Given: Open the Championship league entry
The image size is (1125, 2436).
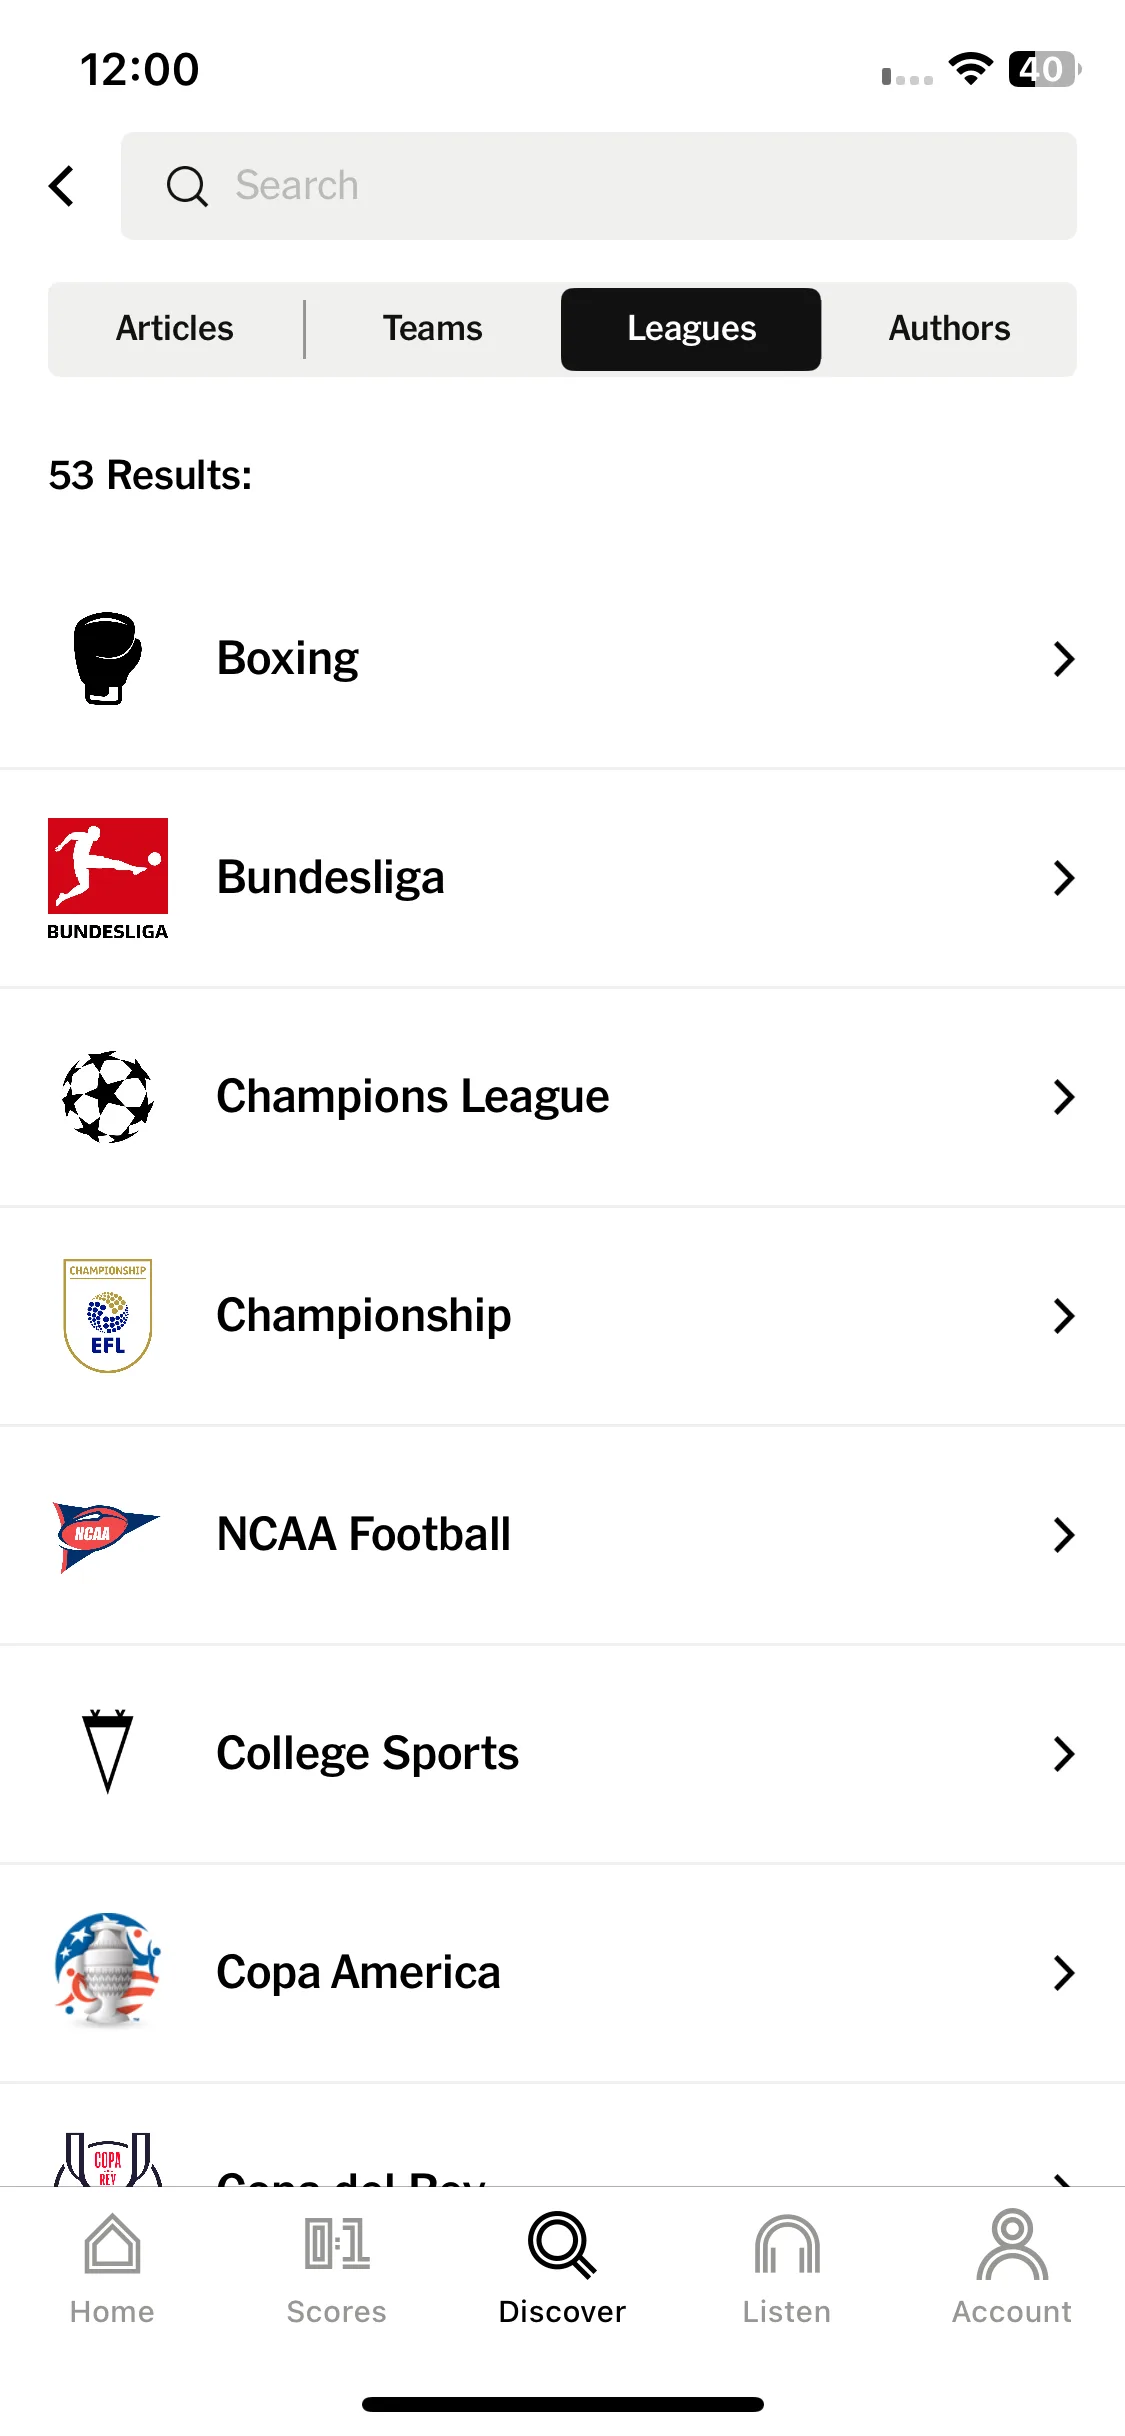Looking at the screenshot, I should (562, 1316).
